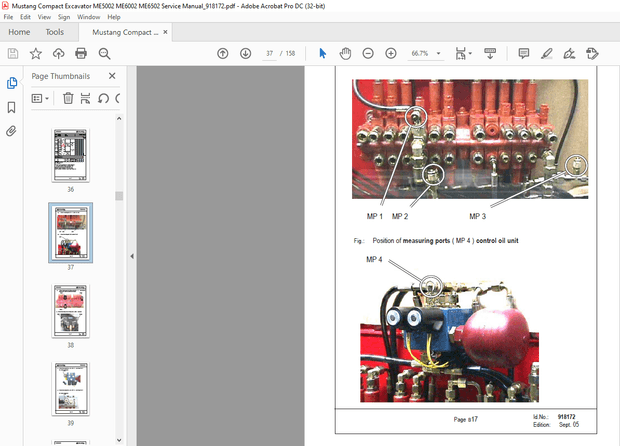Screen dimensions: 620x446
Task: Click the thumbnails panel scrollbar handle
Action: (x=119, y=196)
